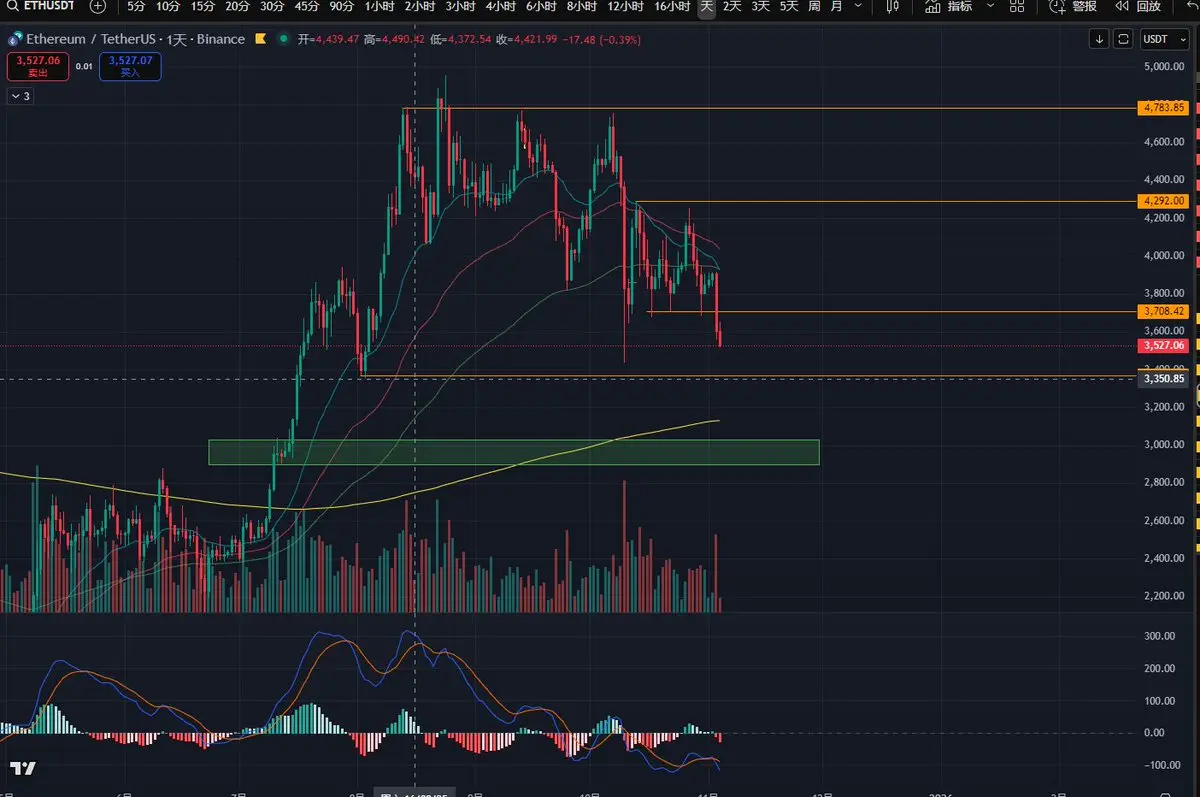Click the TradingView logo
The image size is (1200, 797).
(x=23, y=768)
